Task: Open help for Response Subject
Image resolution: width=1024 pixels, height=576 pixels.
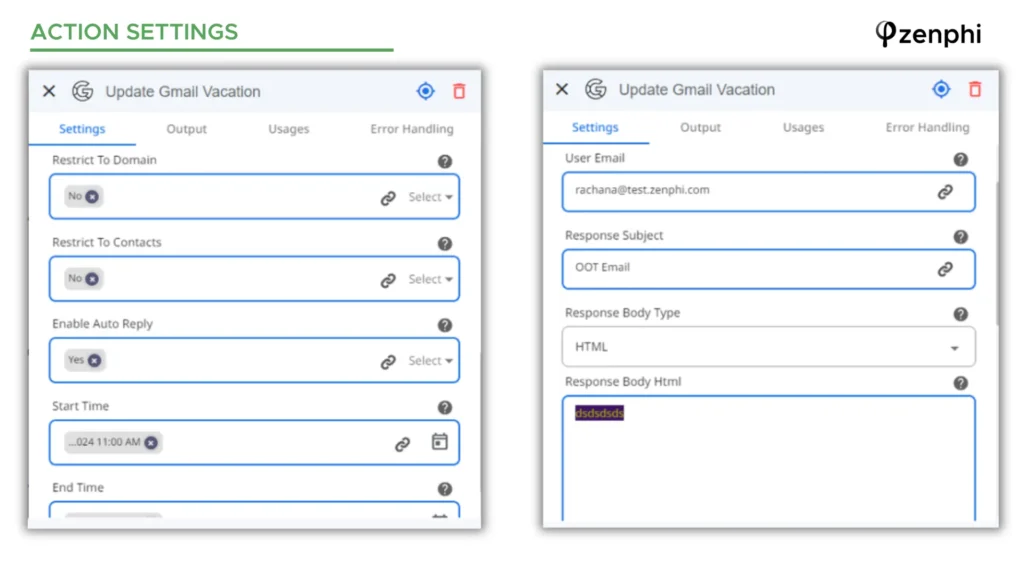Action: (961, 236)
